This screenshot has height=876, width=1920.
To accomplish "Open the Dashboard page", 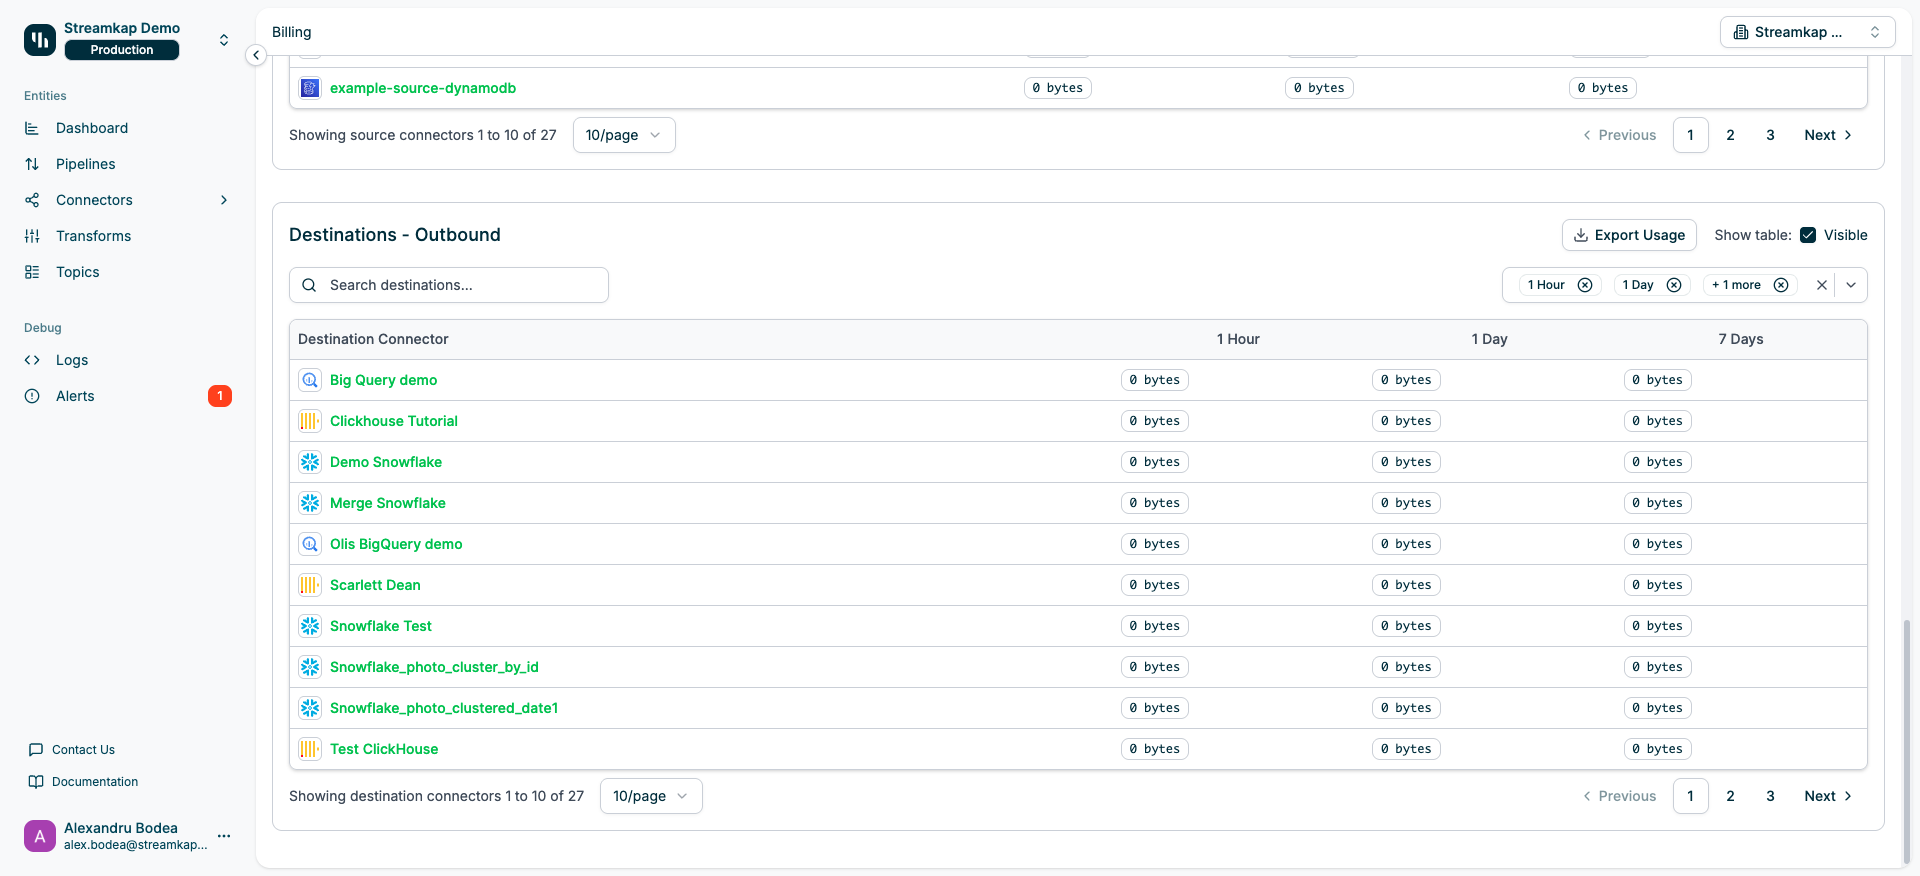I will pyautogui.click(x=92, y=128).
